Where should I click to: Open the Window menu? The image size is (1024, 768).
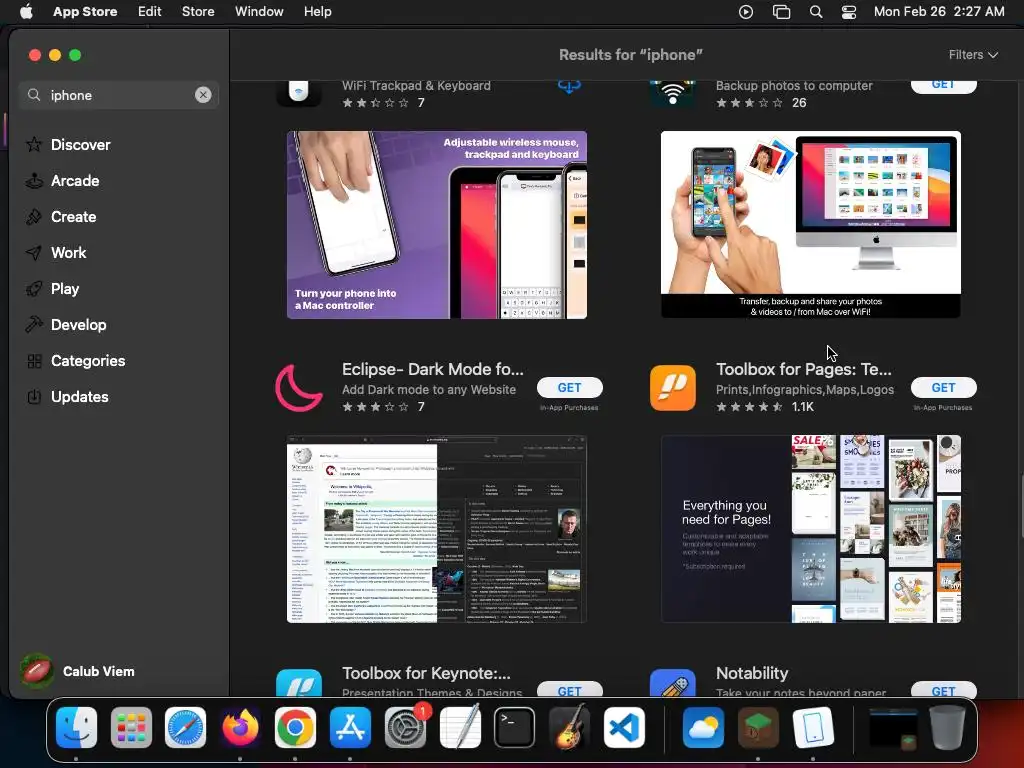pos(259,12)
